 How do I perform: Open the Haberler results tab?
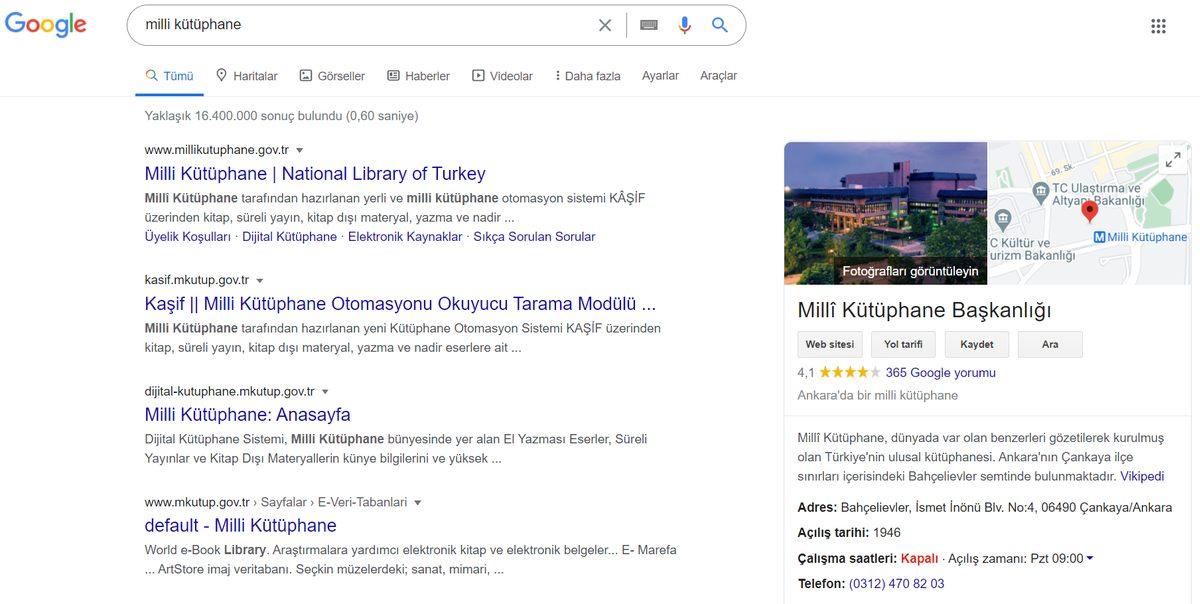[x=418, y=75]
